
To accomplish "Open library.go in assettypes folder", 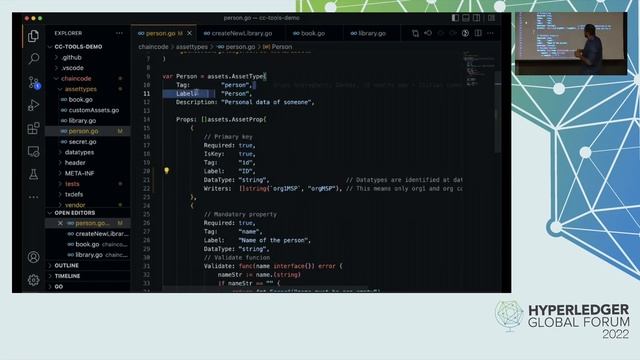I will pos(82,121).
